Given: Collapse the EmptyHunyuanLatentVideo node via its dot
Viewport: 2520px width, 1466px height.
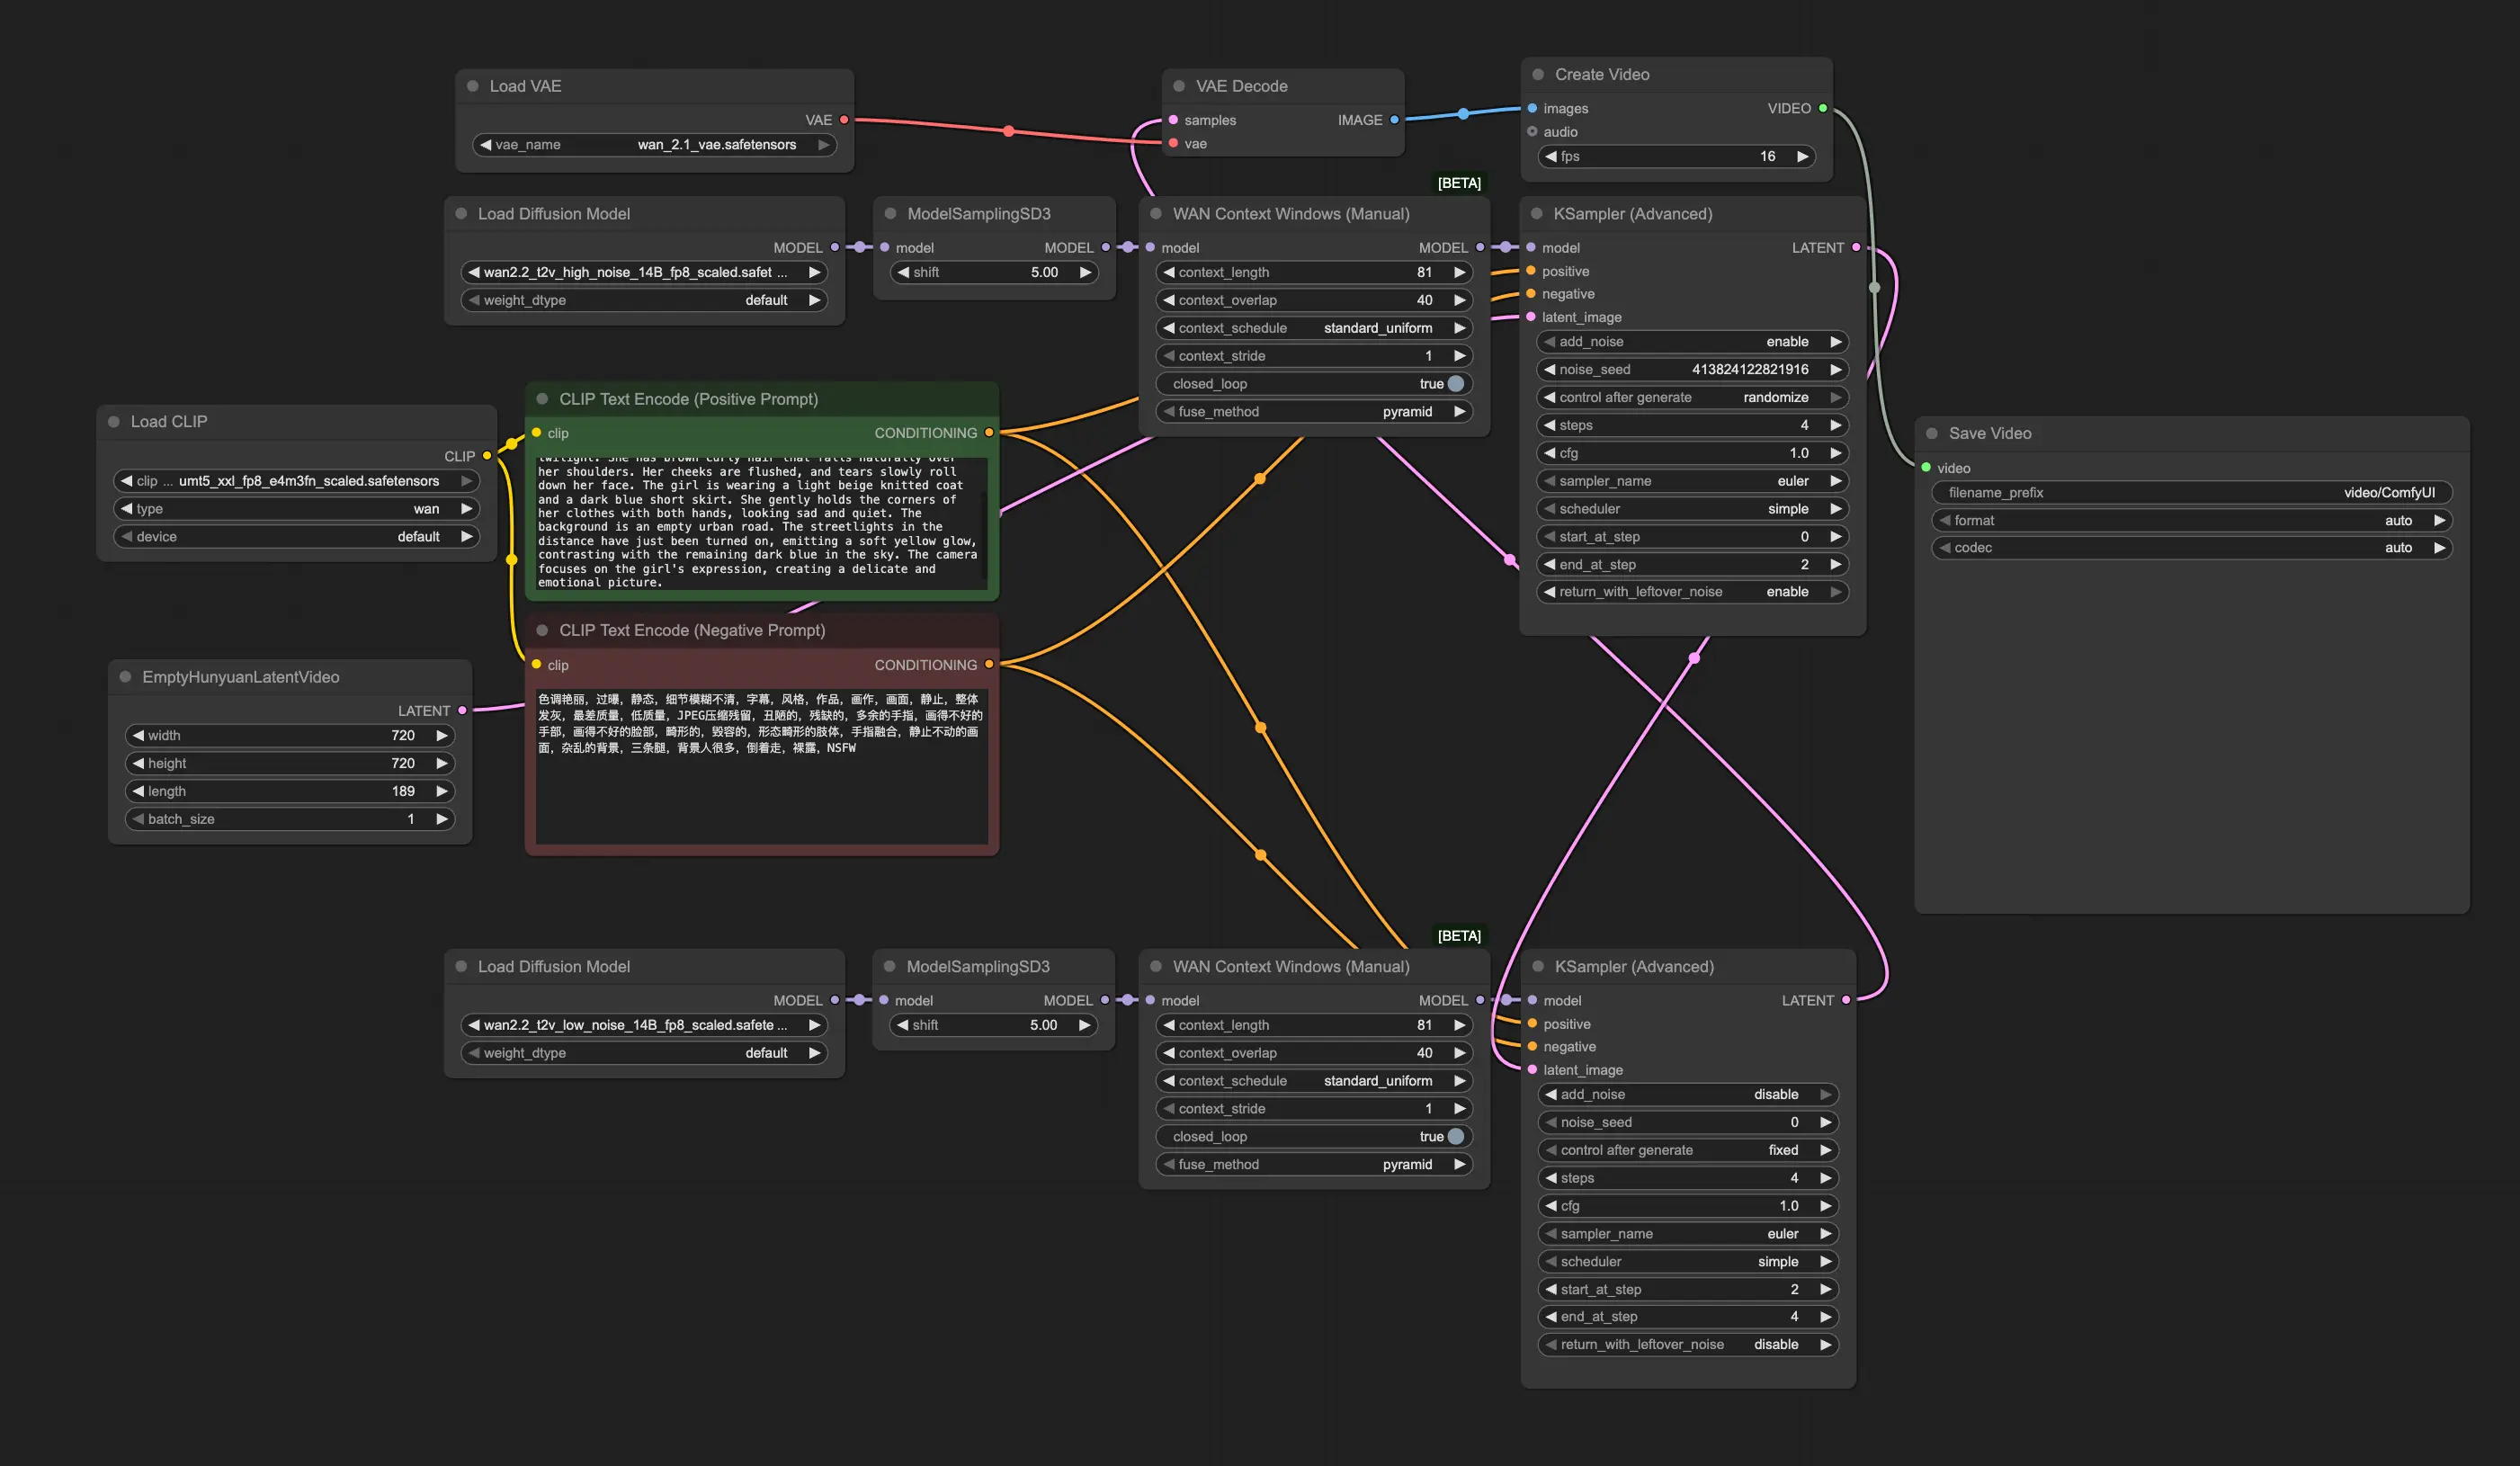Looking at the screenshot, I should (125, 677).
